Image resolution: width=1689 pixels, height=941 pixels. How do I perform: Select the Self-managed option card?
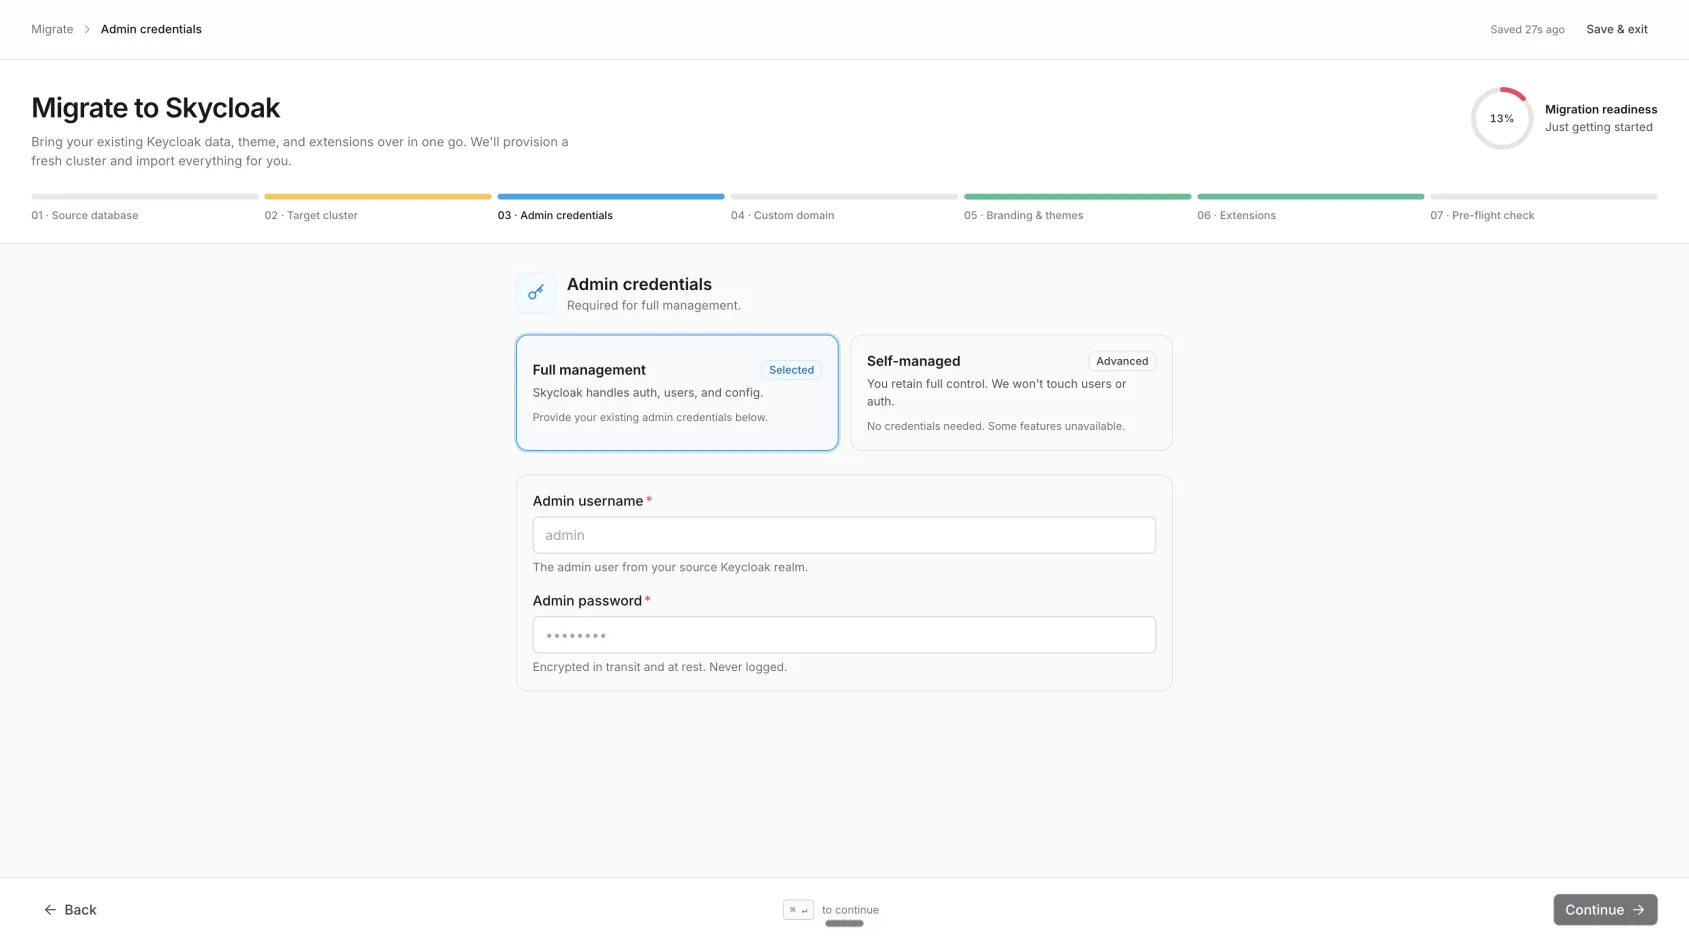coord(1011,393)
